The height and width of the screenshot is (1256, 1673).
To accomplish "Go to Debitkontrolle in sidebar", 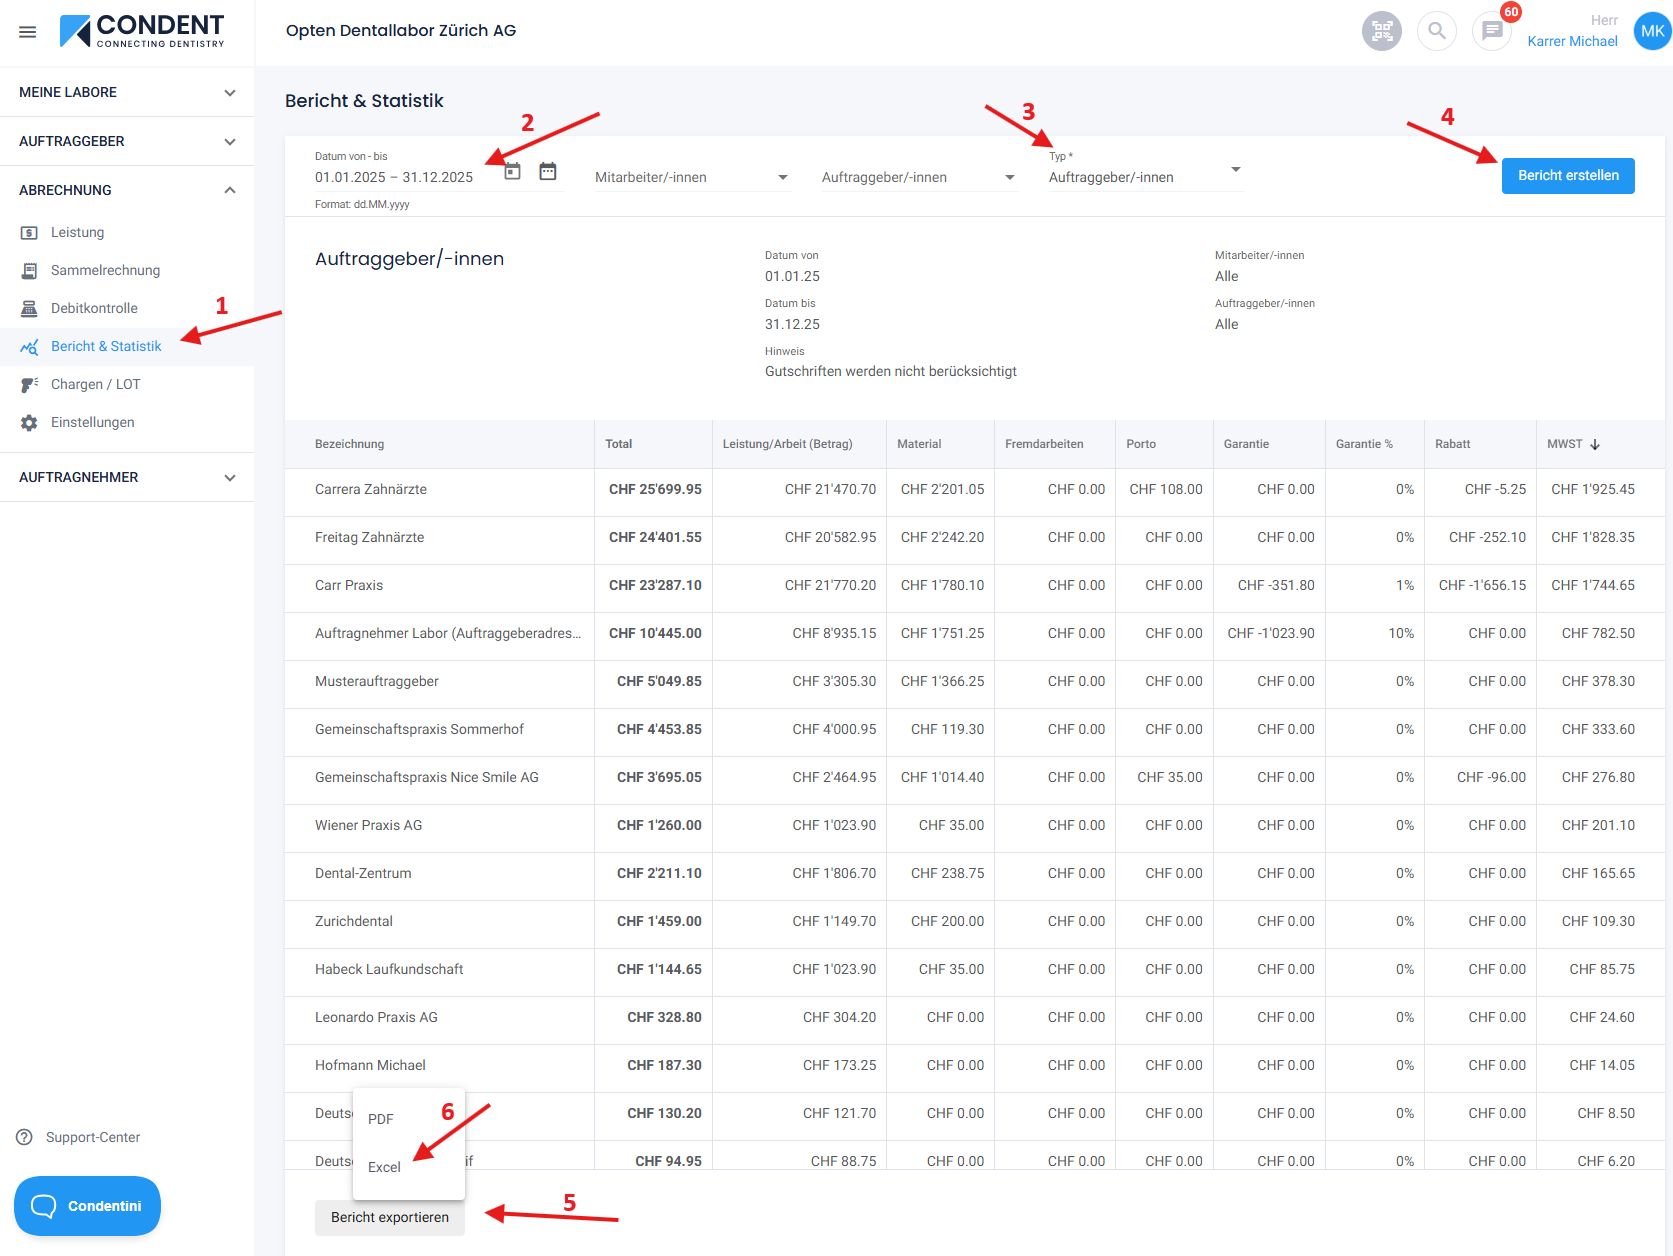I will pyautogui.click(x=94, y=308).
